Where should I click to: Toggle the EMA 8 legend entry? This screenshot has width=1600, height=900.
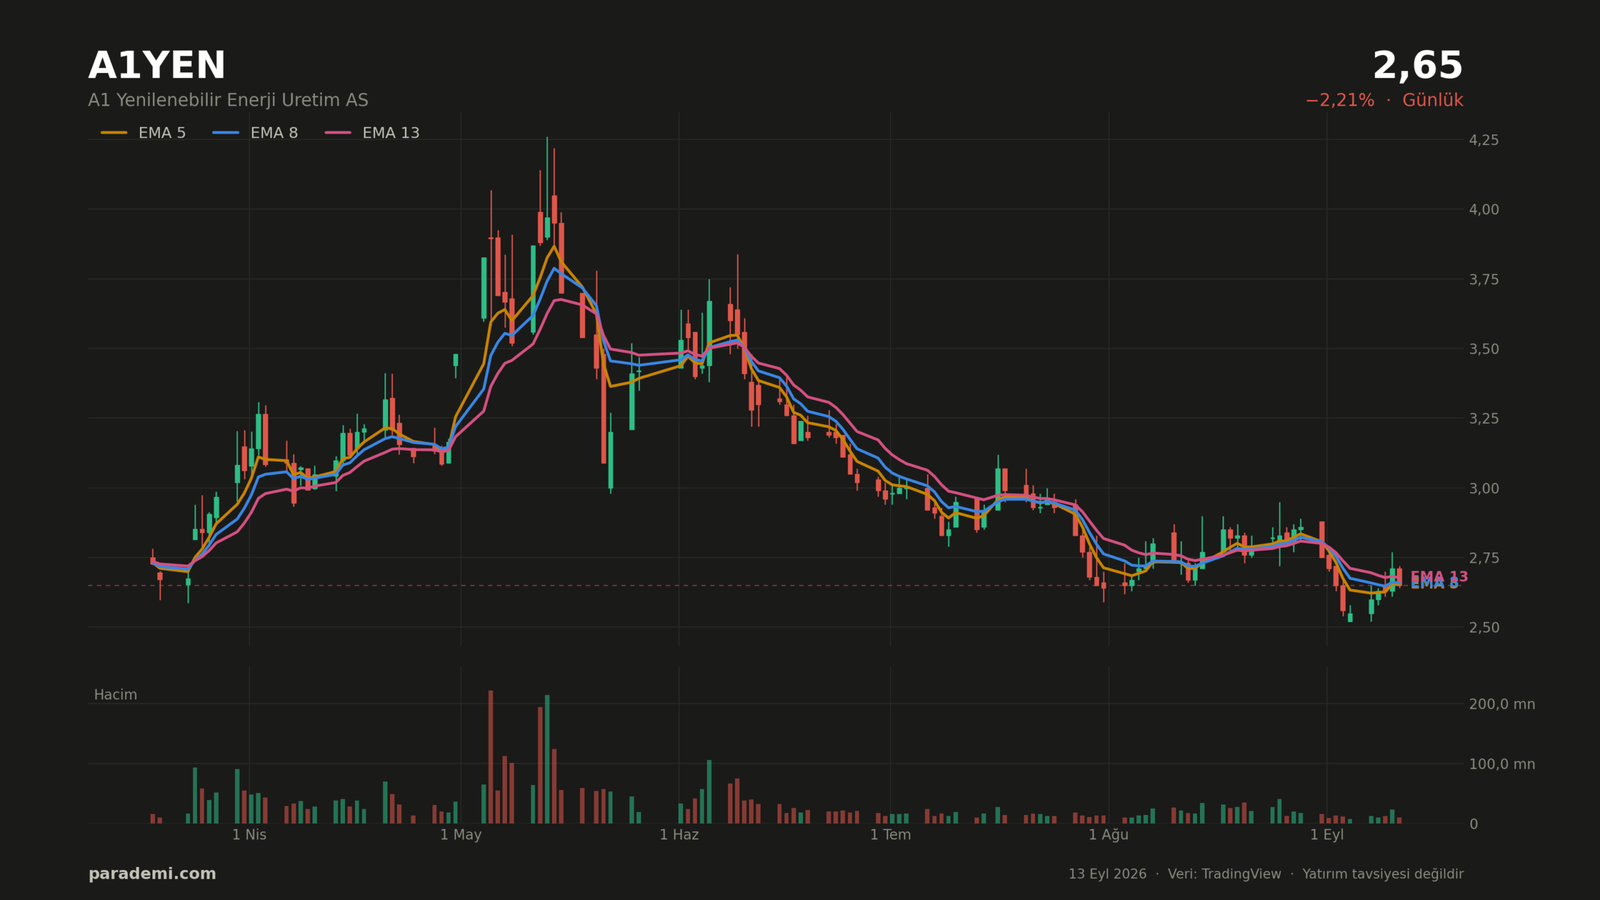(255, 133)
